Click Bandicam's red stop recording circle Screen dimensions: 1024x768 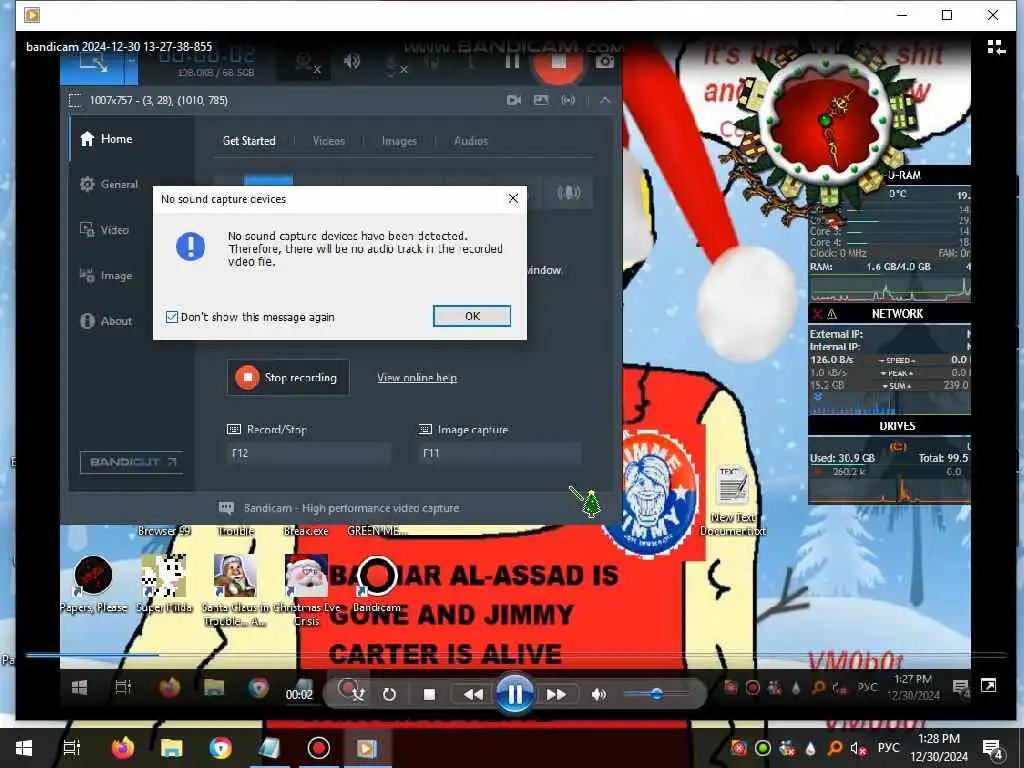pos(558,63)
